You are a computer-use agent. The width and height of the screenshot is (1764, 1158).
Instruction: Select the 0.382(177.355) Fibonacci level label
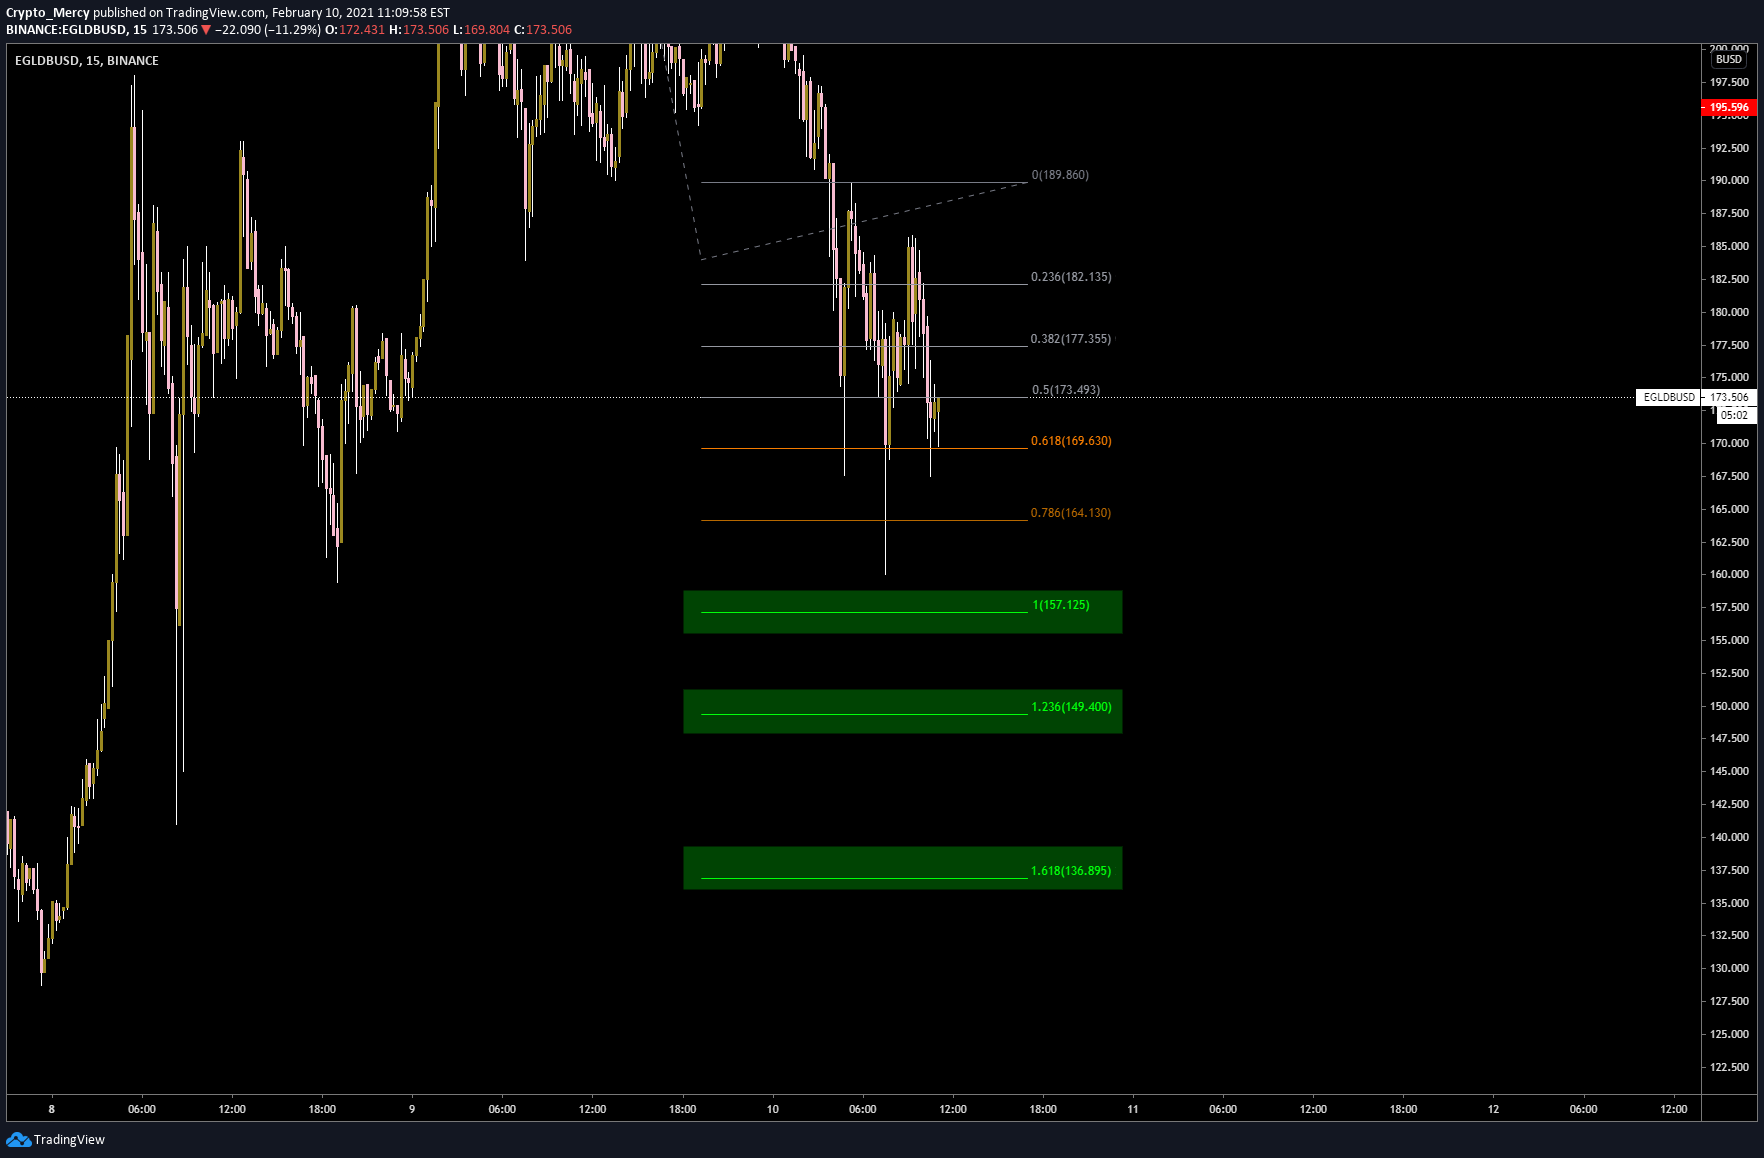click(x=1071, y=339)
